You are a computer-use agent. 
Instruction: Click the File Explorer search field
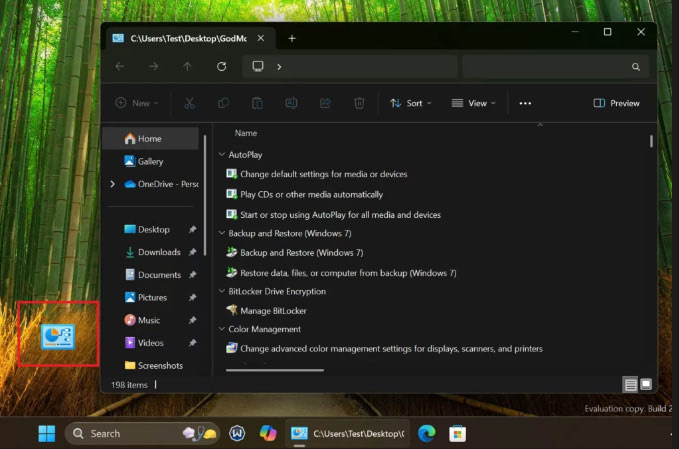click(x=556, y=67)
